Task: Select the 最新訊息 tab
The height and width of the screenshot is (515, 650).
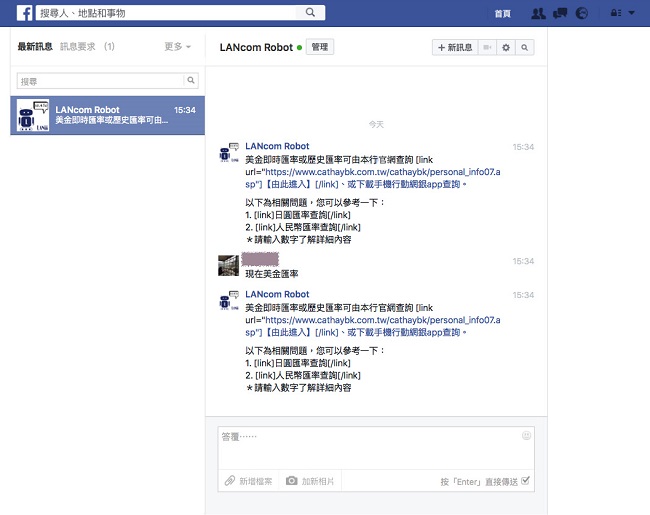Action: pos(35,46)
